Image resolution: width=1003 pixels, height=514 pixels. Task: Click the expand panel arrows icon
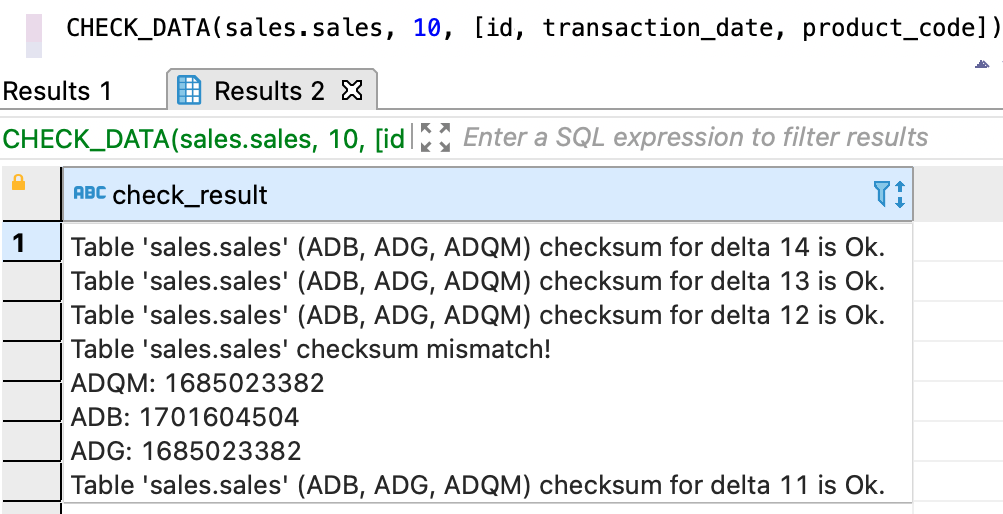click(435, 137)
